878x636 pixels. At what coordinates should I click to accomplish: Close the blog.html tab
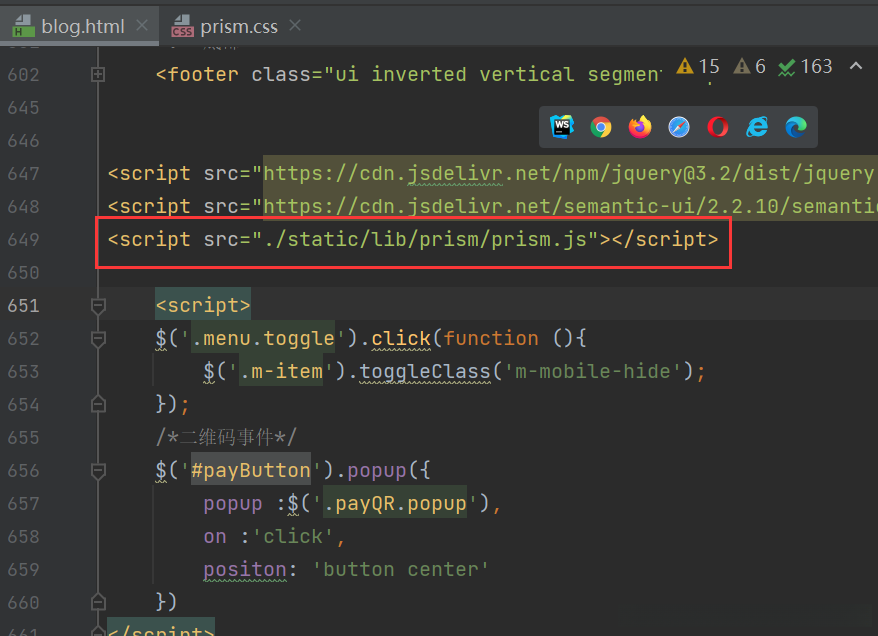[142, 25]
